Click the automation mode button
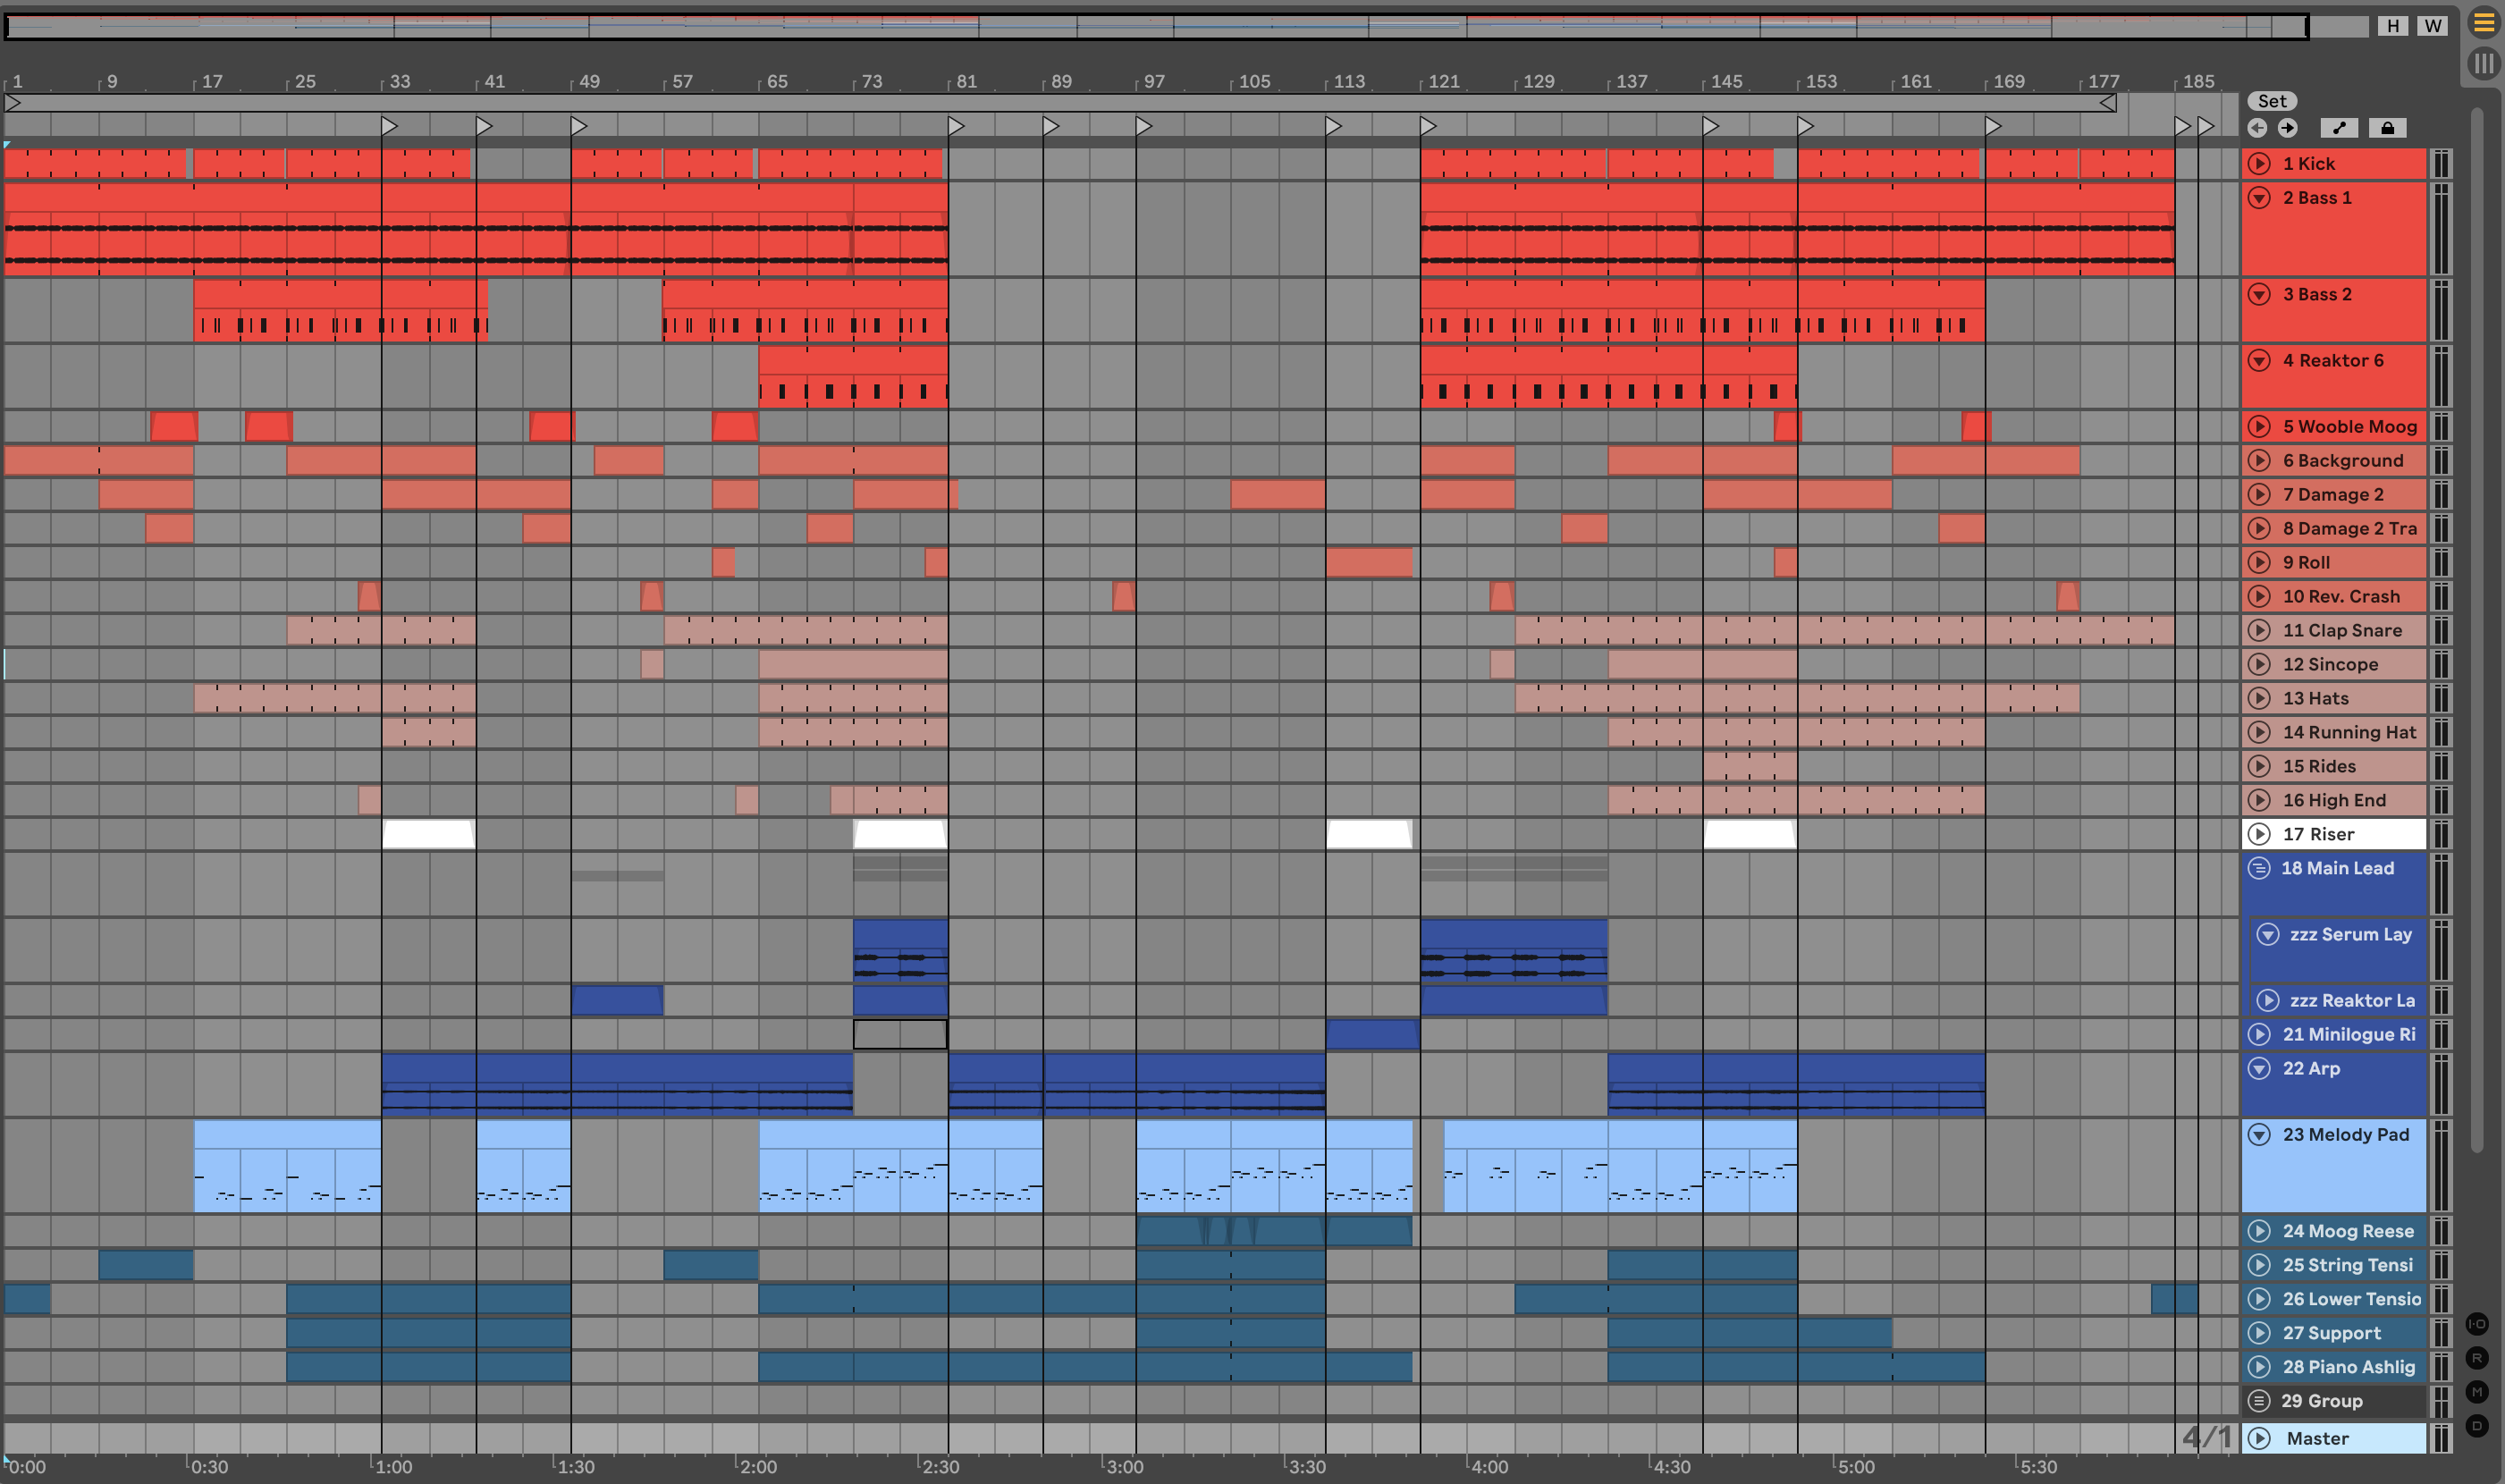Screen dimensions: 2505x1484 pyautogui.click(x=2338, y=128)
